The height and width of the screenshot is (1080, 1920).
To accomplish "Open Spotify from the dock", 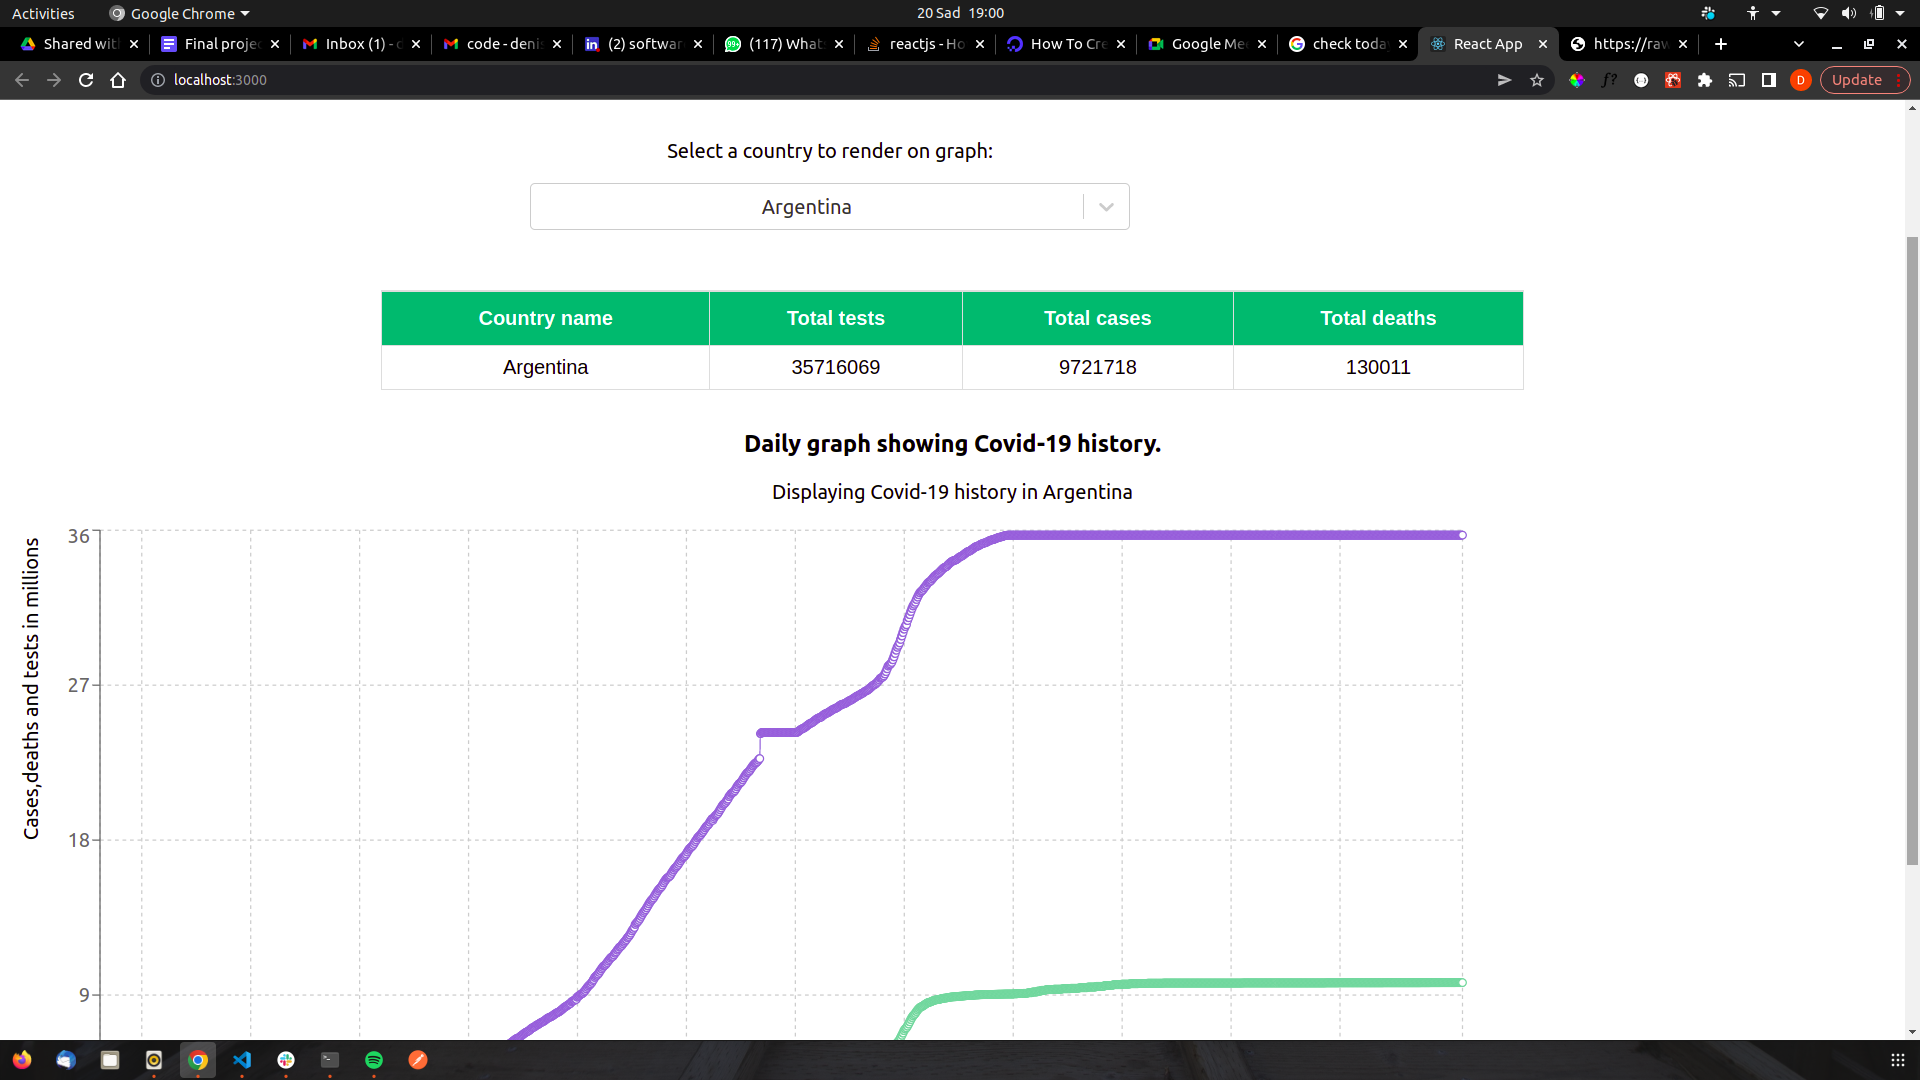I will click(x=374, y=1060).
